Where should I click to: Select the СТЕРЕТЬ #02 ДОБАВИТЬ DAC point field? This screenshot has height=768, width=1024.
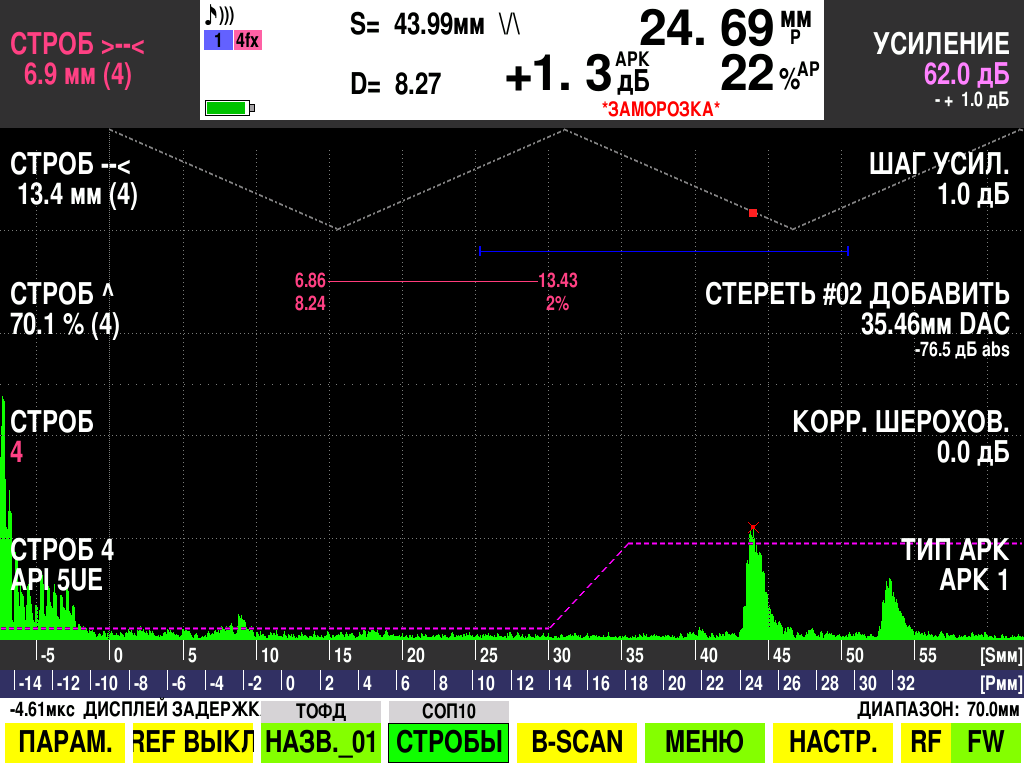(857, 309)
